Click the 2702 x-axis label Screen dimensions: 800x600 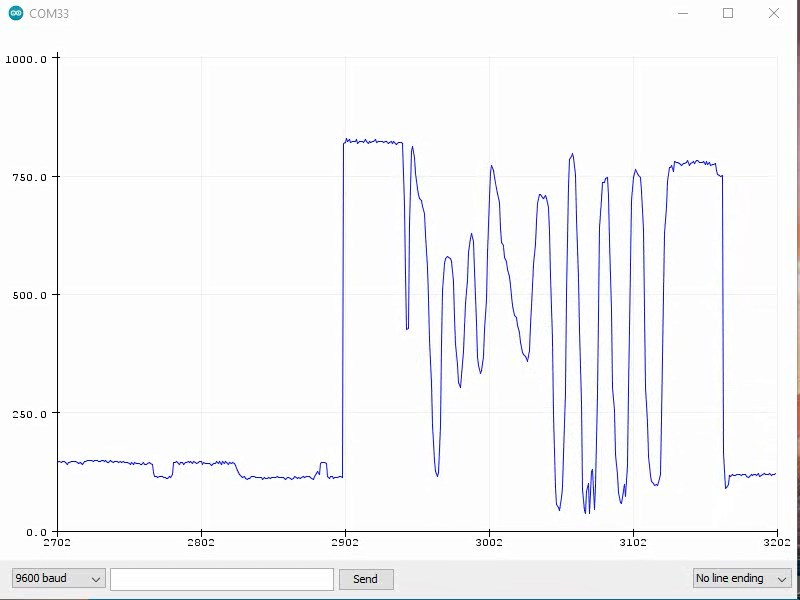coord(57,543)
